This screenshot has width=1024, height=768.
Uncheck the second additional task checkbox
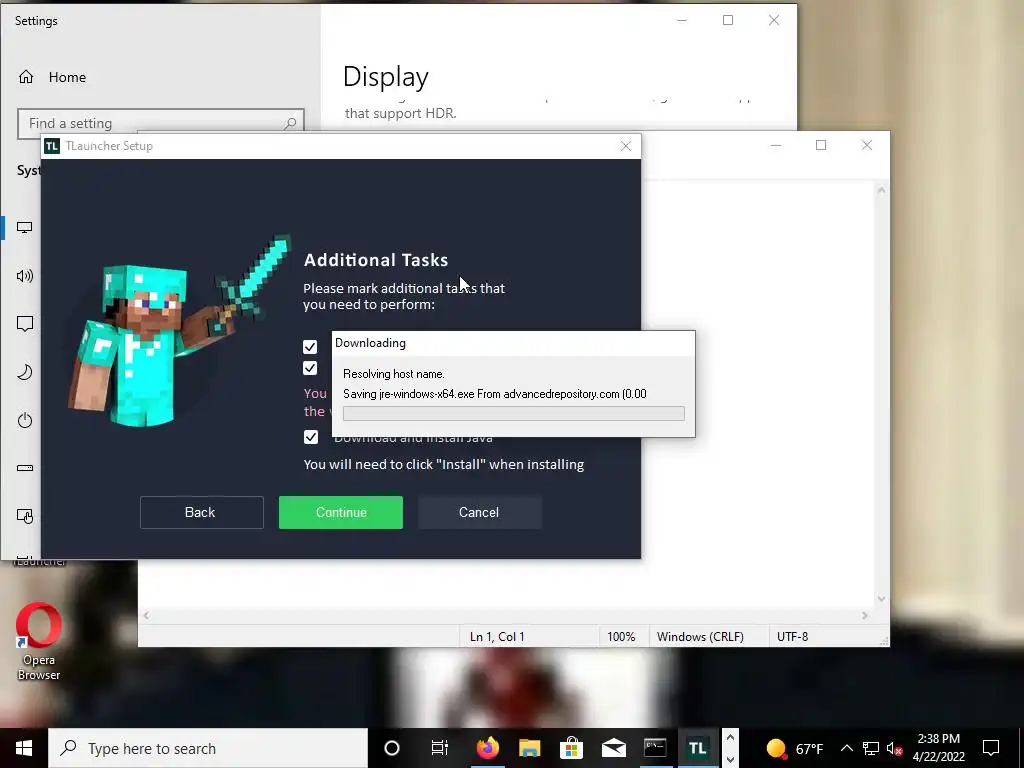[310, 368]
